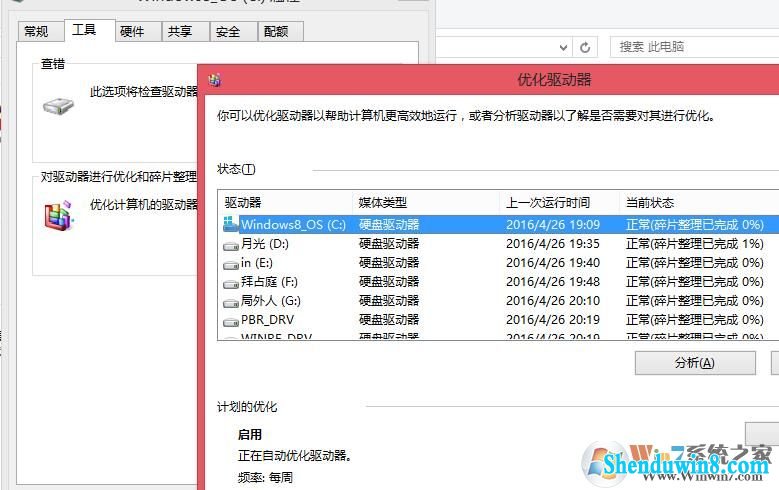The height and width of the screenshot is (490, 779).
Task: Select the Windows8_OS (C:) drive row
Action: 499,225
